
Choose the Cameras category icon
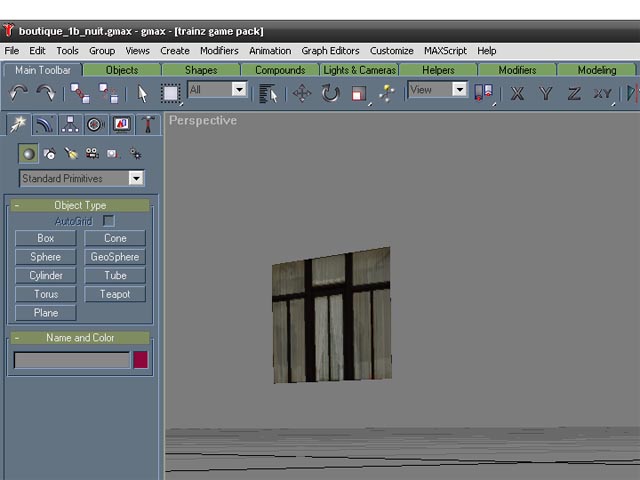coord(92,154)
